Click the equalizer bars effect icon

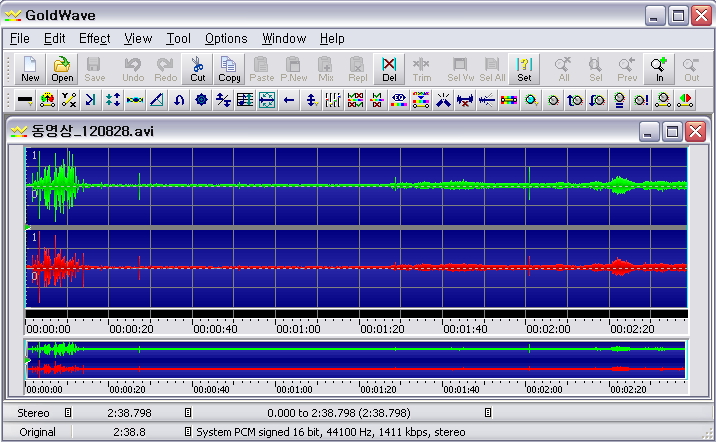333,100
